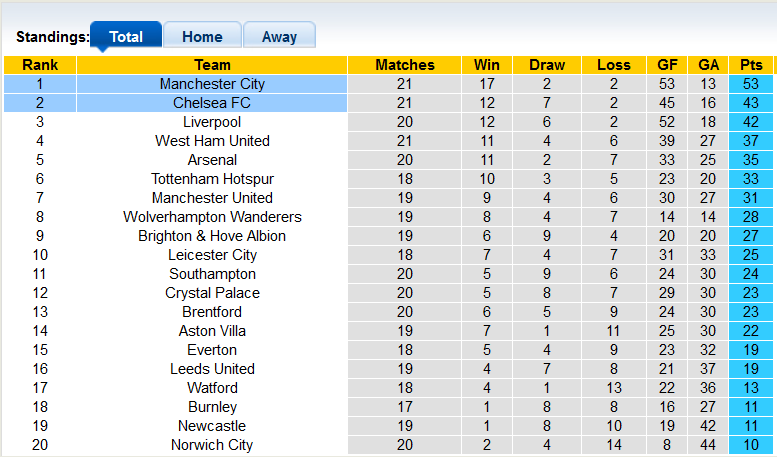
Task: Select West Ham United team name
Action: 212,141
